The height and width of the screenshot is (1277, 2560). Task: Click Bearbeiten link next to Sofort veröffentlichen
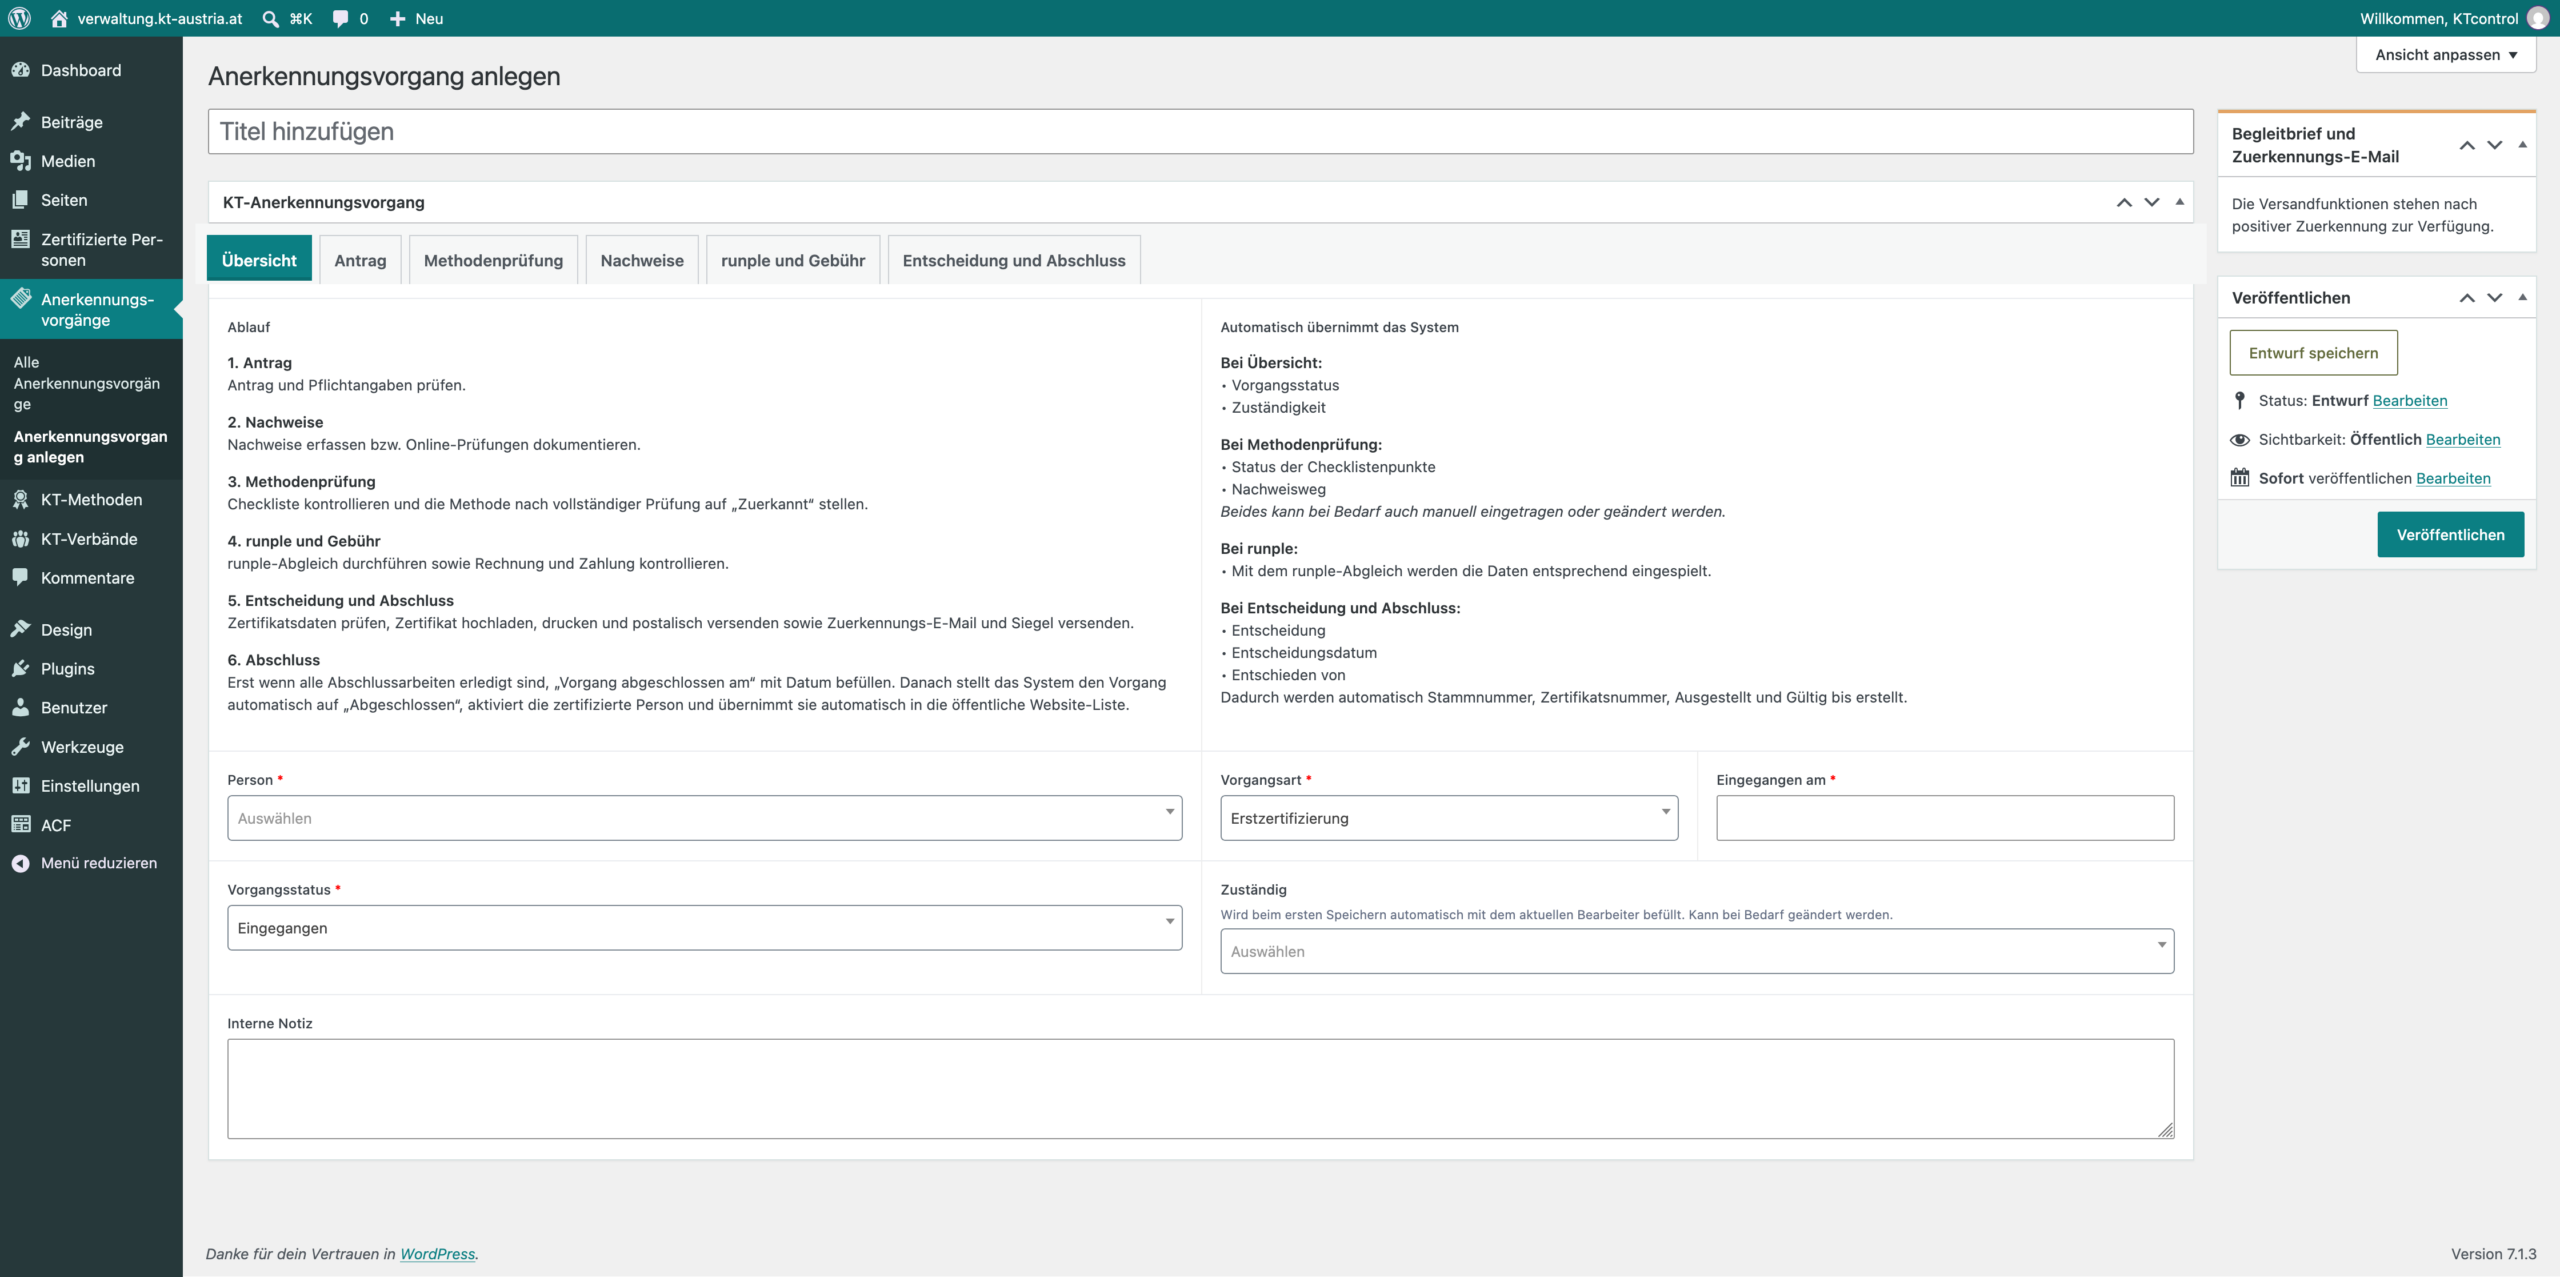[x=2453, y=478]
